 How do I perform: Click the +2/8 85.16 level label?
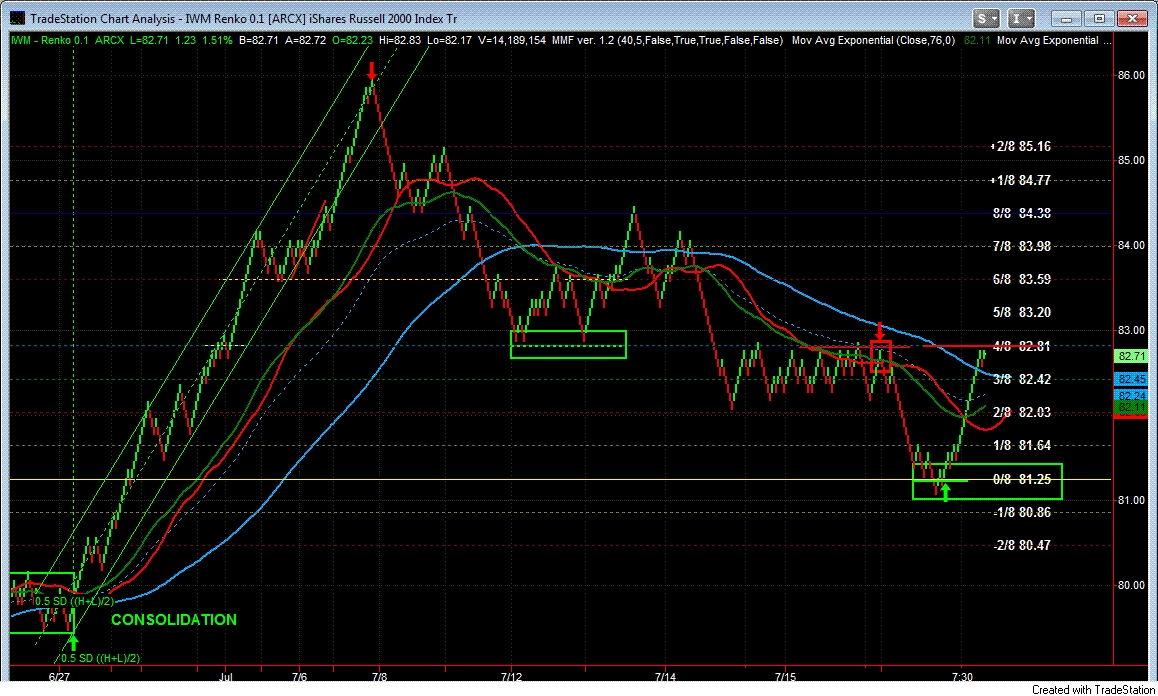(1020, 146)
